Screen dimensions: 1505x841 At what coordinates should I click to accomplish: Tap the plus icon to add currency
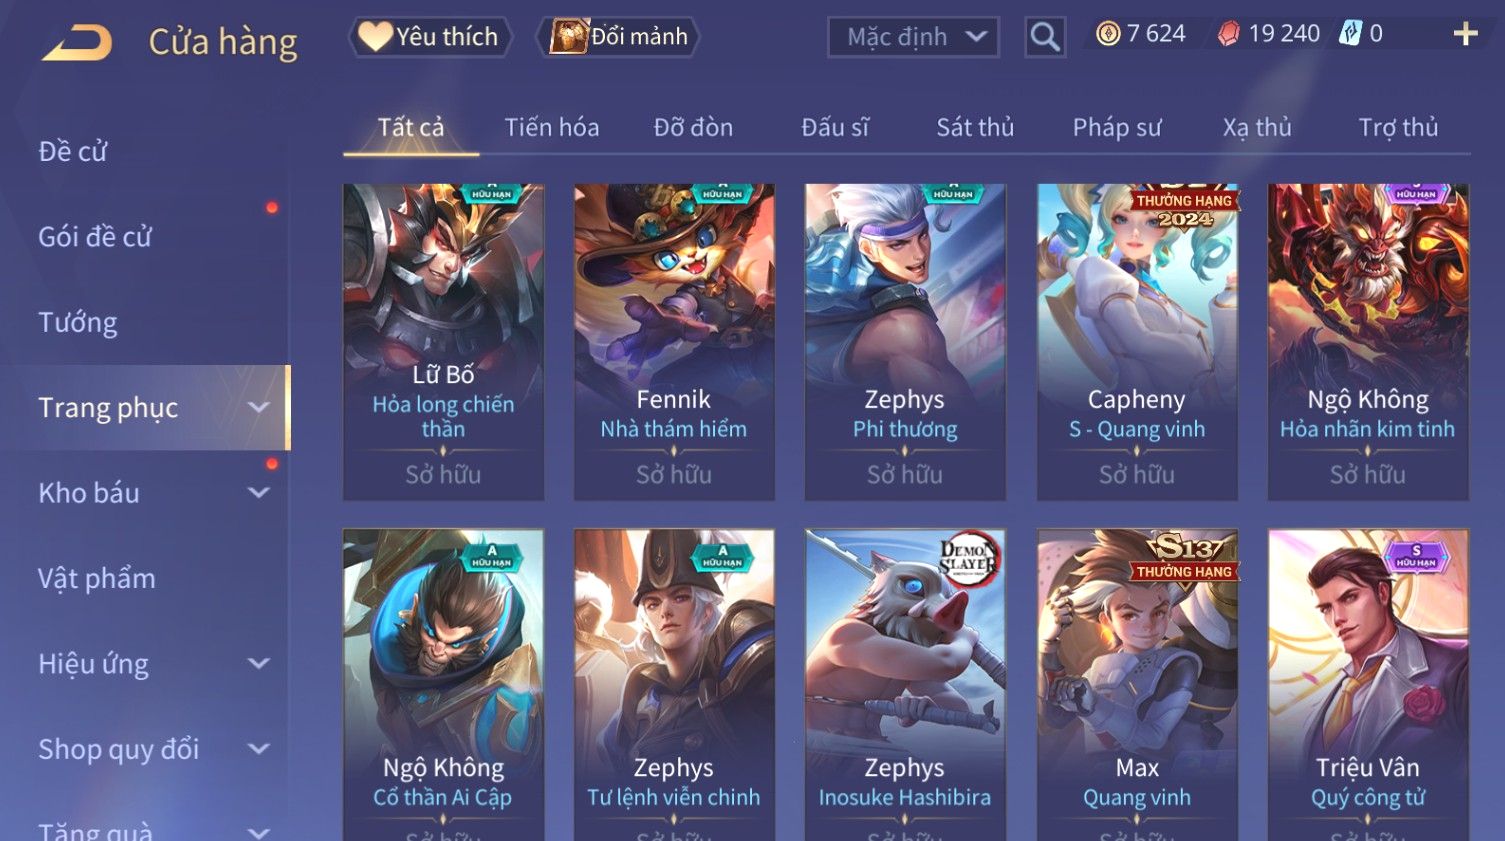tap(1465, 34)
